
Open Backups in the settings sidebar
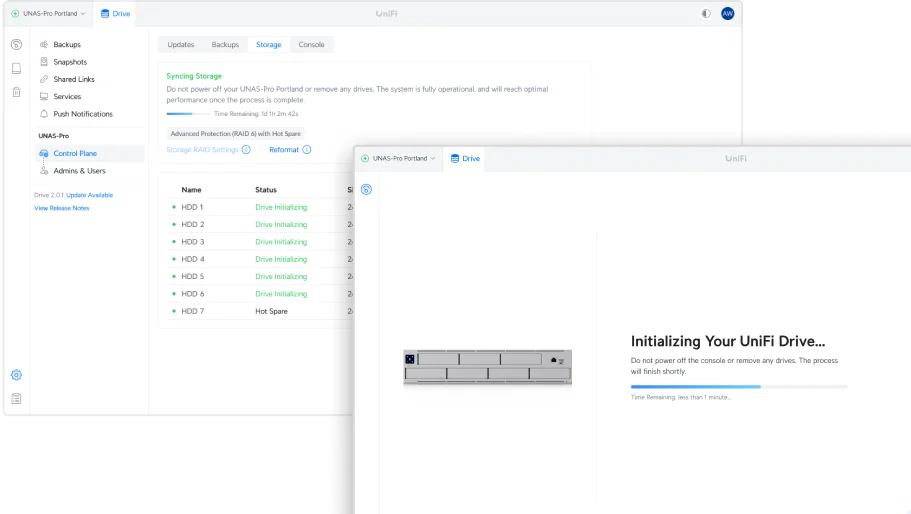tap(67, 44)
